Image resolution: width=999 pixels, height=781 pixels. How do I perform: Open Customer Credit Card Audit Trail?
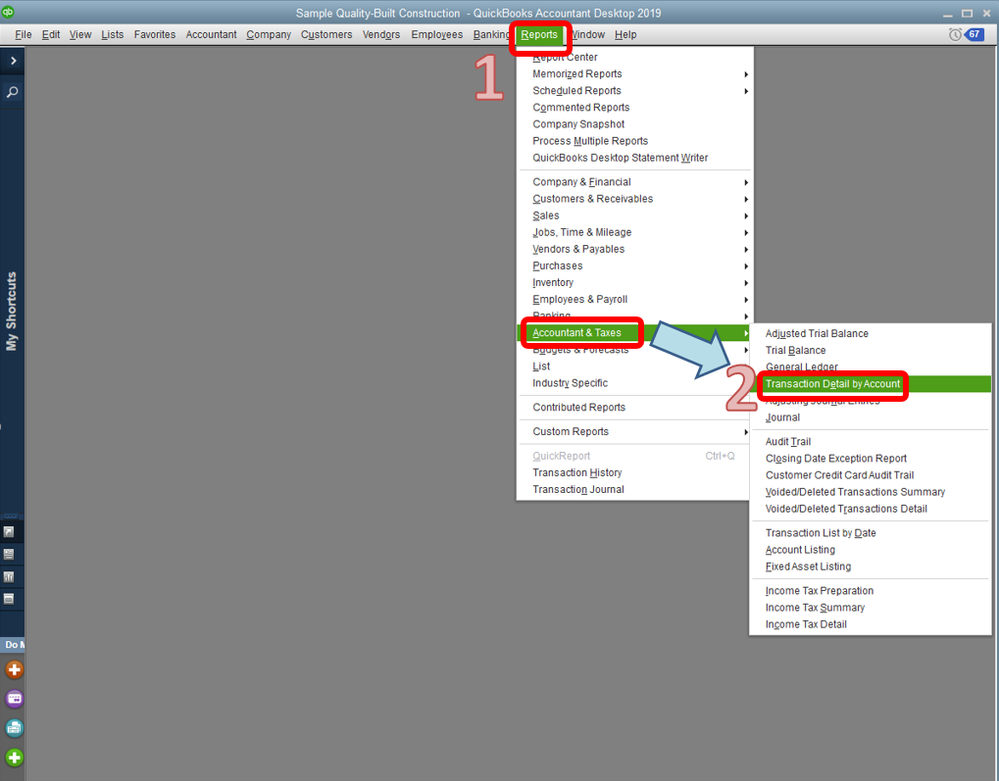pos(839,475)
